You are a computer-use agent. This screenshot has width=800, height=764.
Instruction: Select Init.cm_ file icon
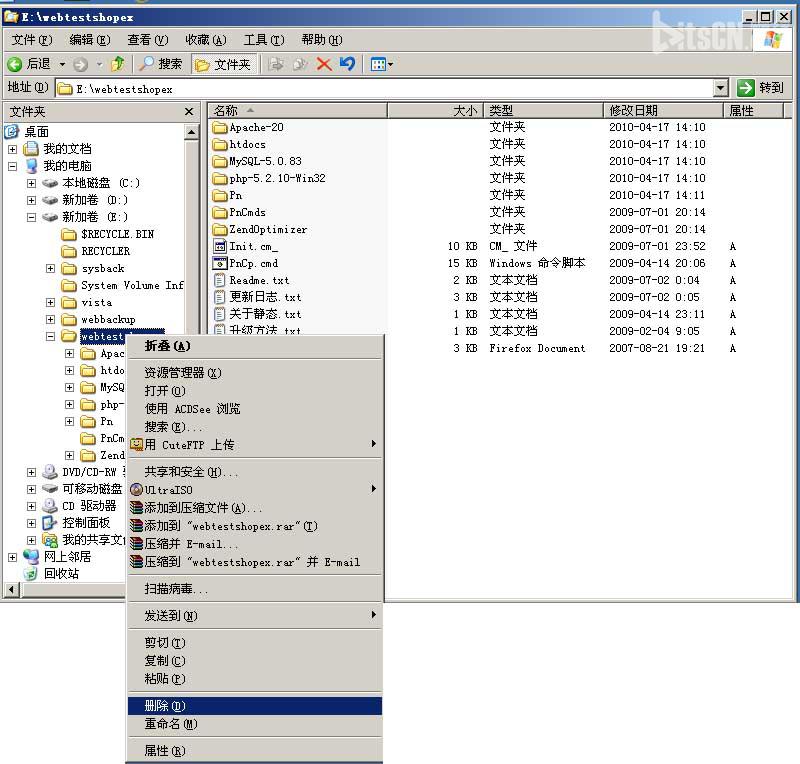pos(219,247)
